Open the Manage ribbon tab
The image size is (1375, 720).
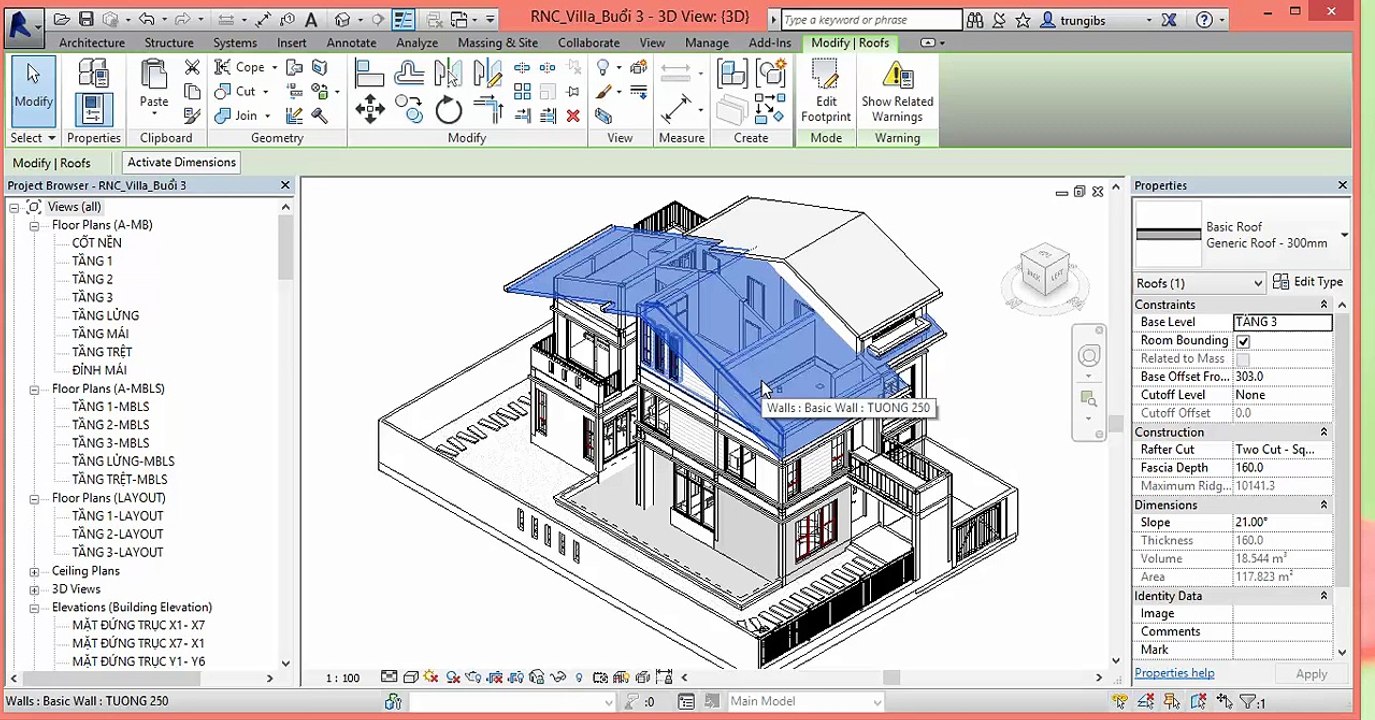706,43
